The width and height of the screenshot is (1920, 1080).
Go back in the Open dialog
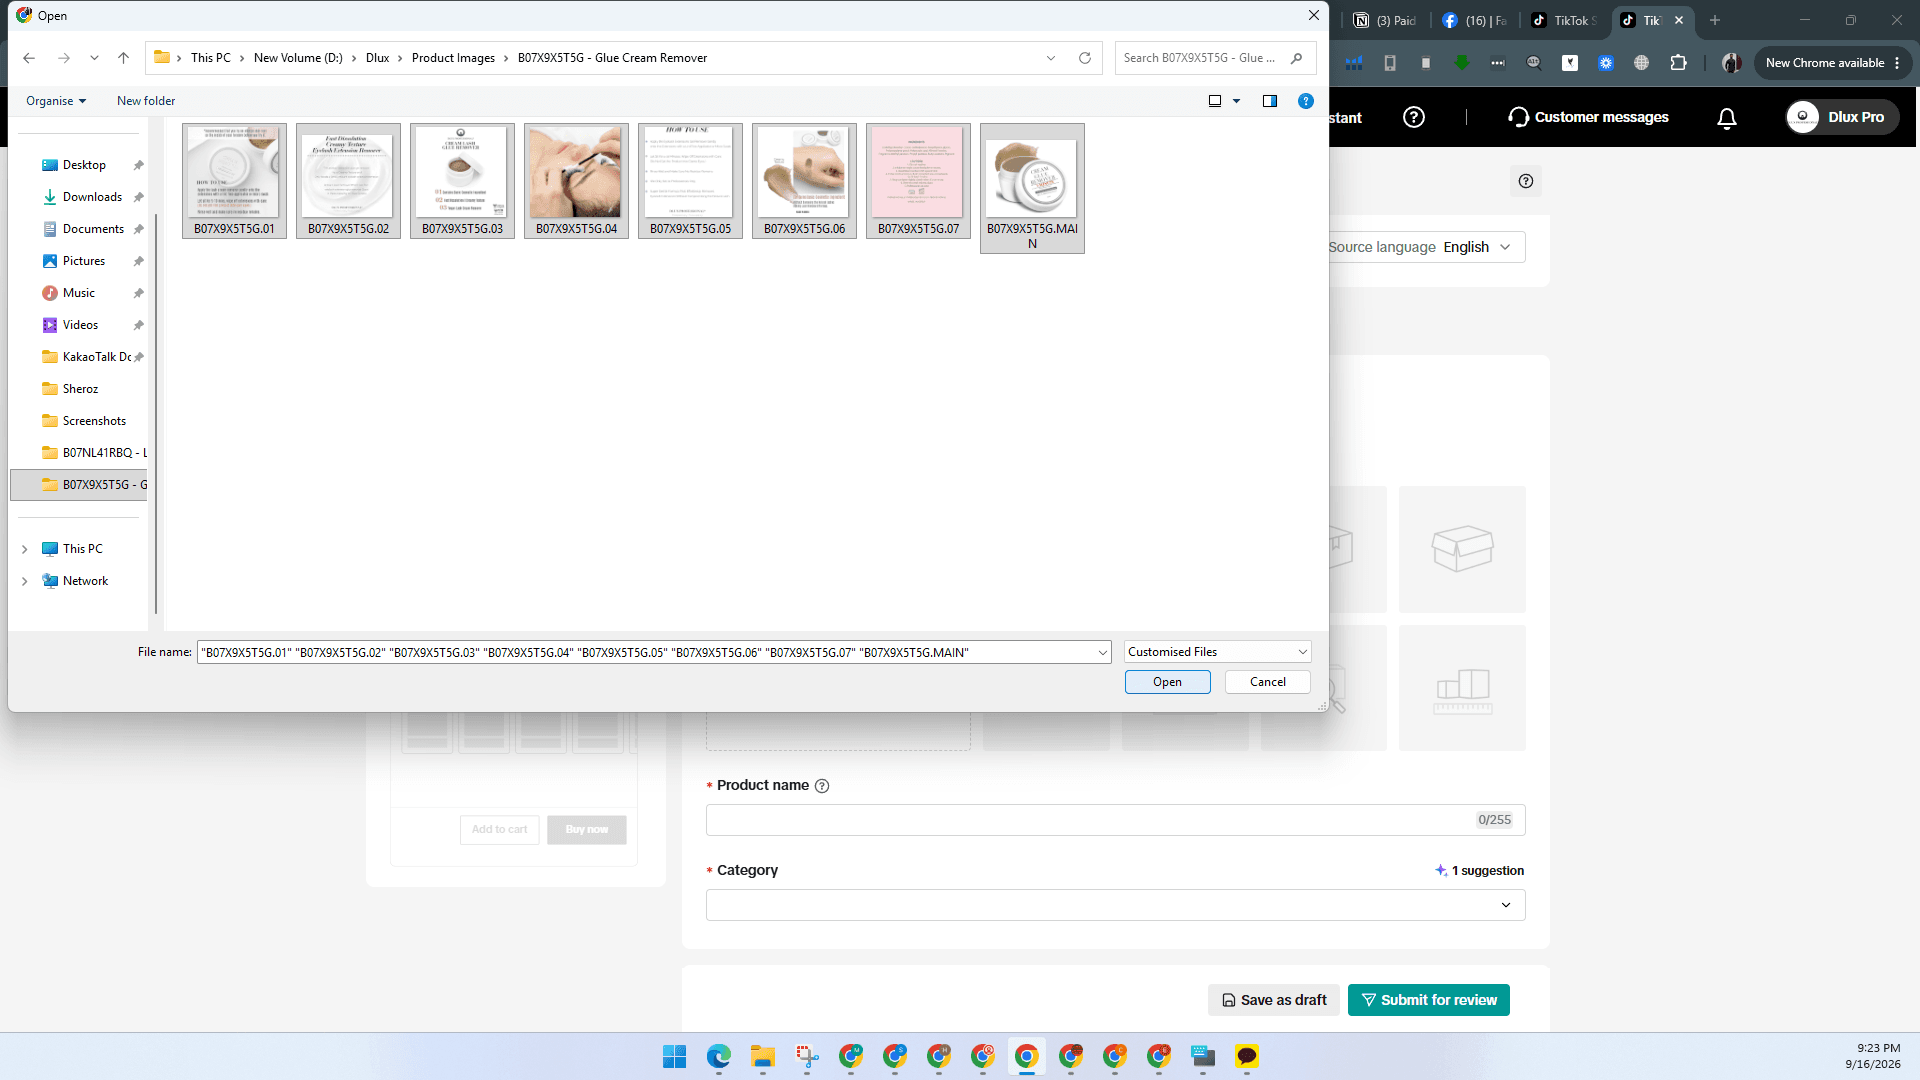[x=29, y=58]
